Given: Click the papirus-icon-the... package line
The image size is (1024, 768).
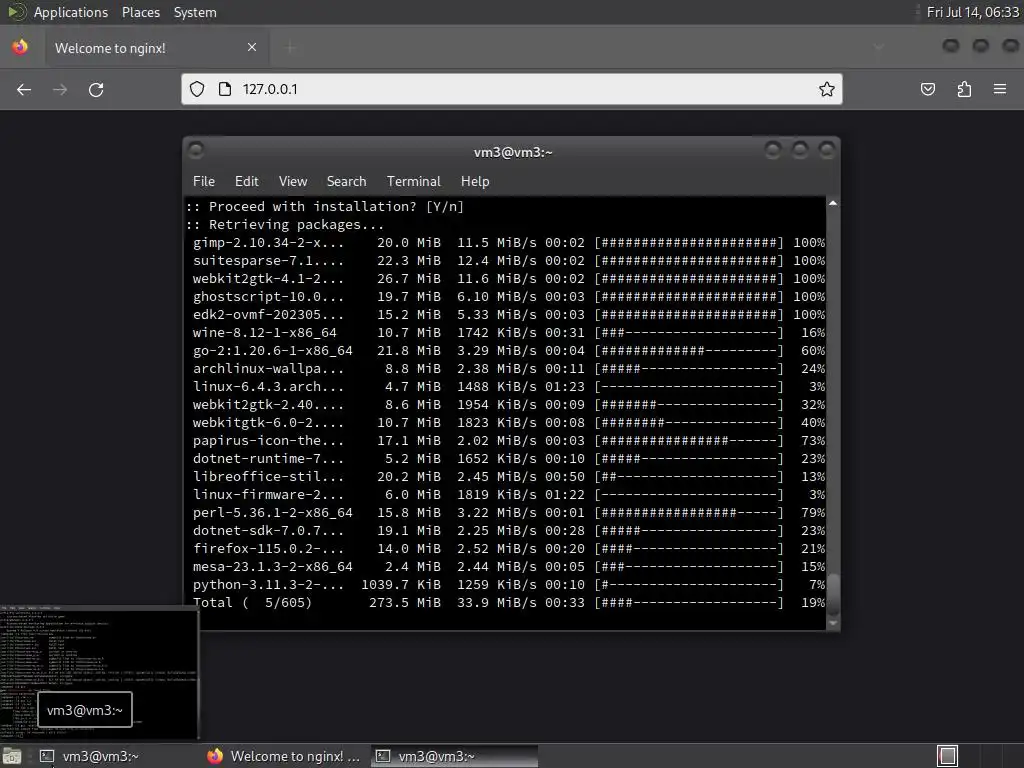Looking at the screenshot, I should click(509, 441).
